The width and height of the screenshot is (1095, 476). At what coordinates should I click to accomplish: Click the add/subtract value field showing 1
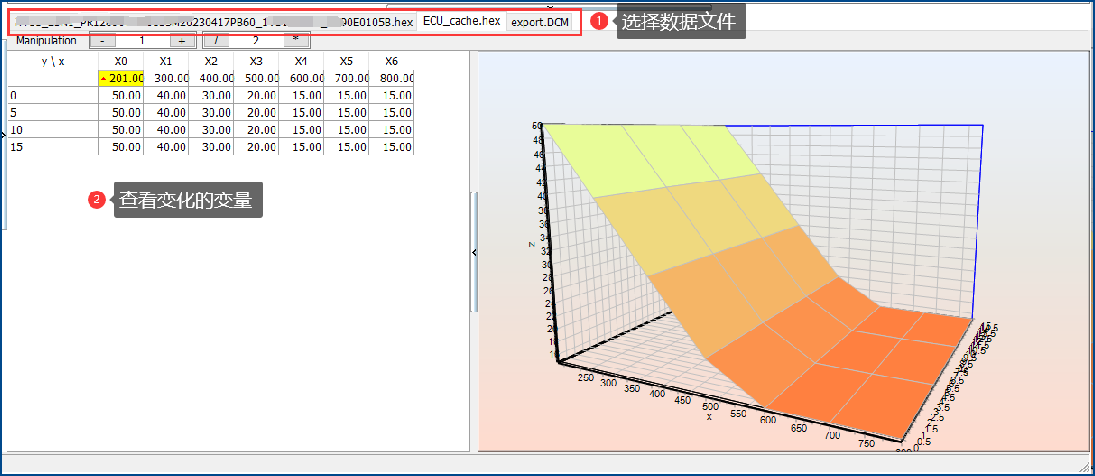click(x=142, y=40)
